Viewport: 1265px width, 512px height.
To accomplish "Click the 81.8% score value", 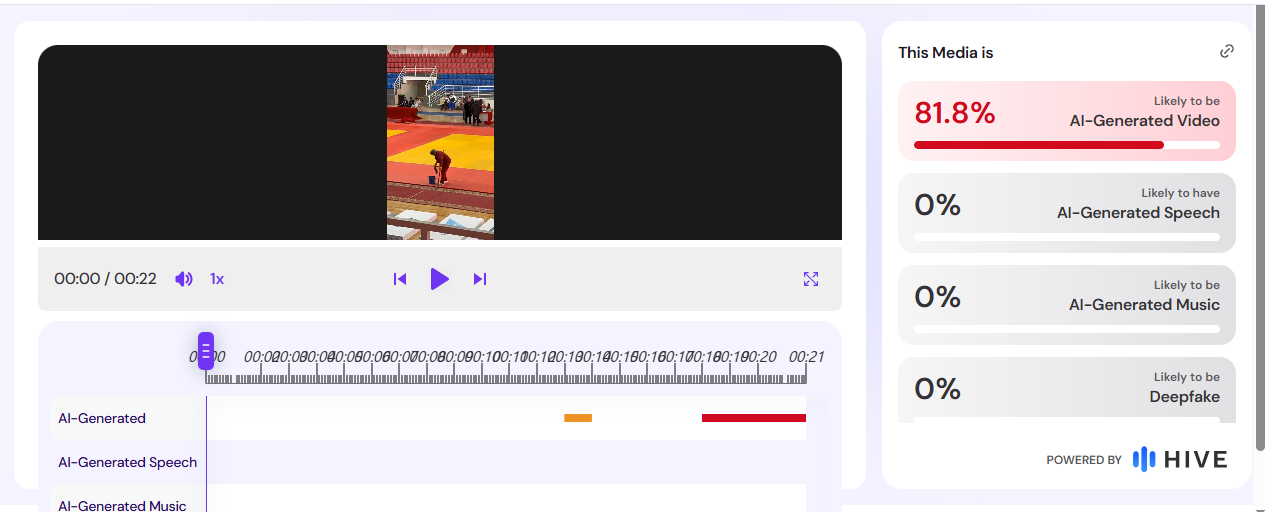I will [955, 113].
